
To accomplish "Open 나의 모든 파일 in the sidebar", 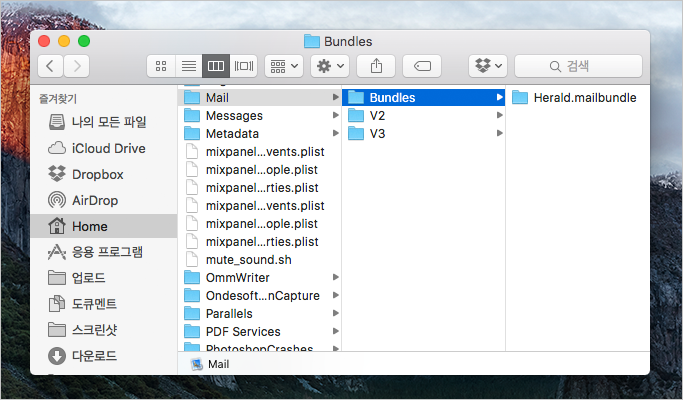I will tap(104, 122).
